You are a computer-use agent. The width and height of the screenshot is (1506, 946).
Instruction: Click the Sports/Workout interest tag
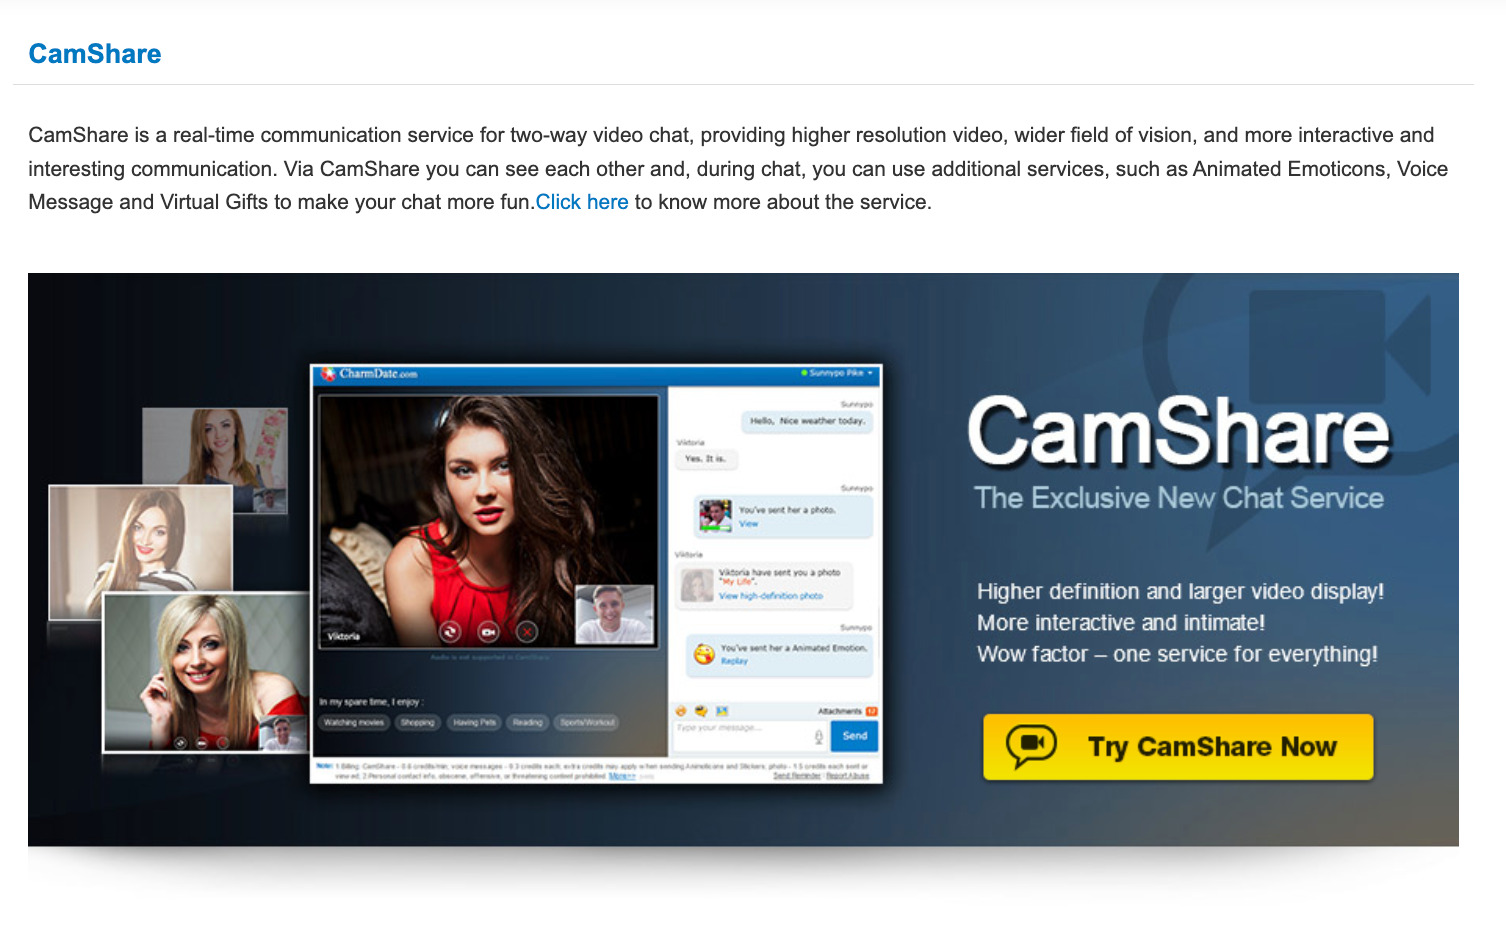(587, 722)
